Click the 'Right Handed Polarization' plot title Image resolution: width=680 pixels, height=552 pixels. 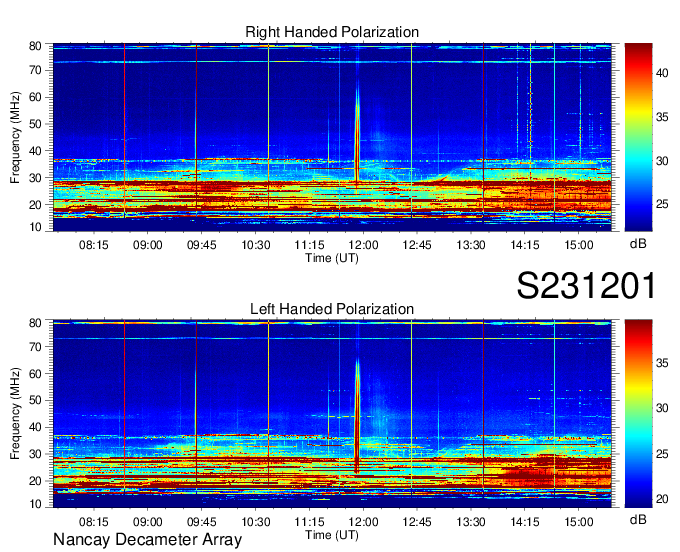pyautogui.click(x=332, y=32)
